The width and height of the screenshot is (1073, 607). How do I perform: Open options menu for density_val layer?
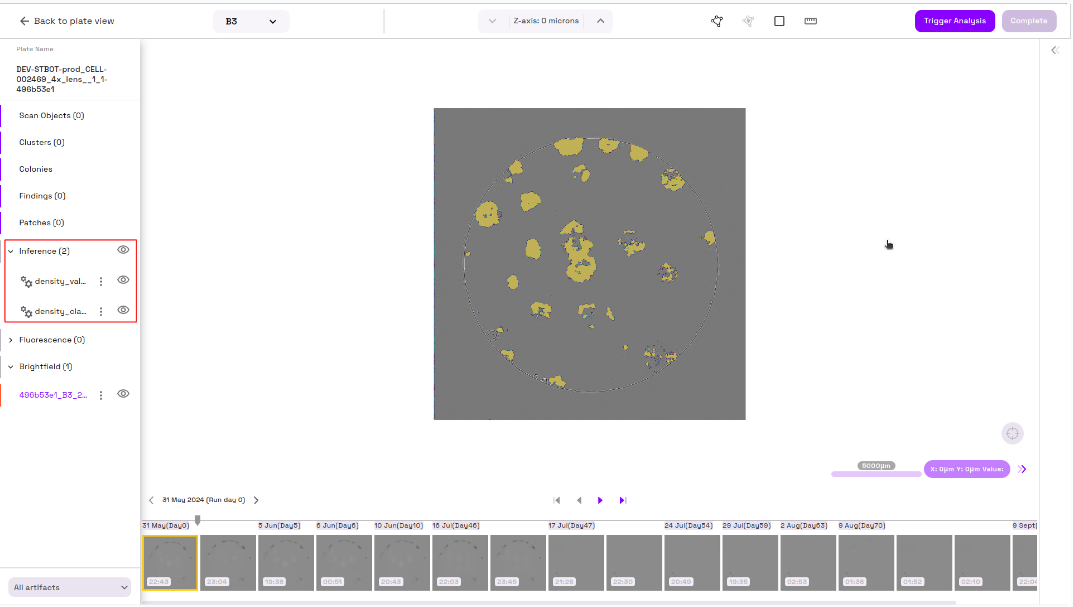101,281
